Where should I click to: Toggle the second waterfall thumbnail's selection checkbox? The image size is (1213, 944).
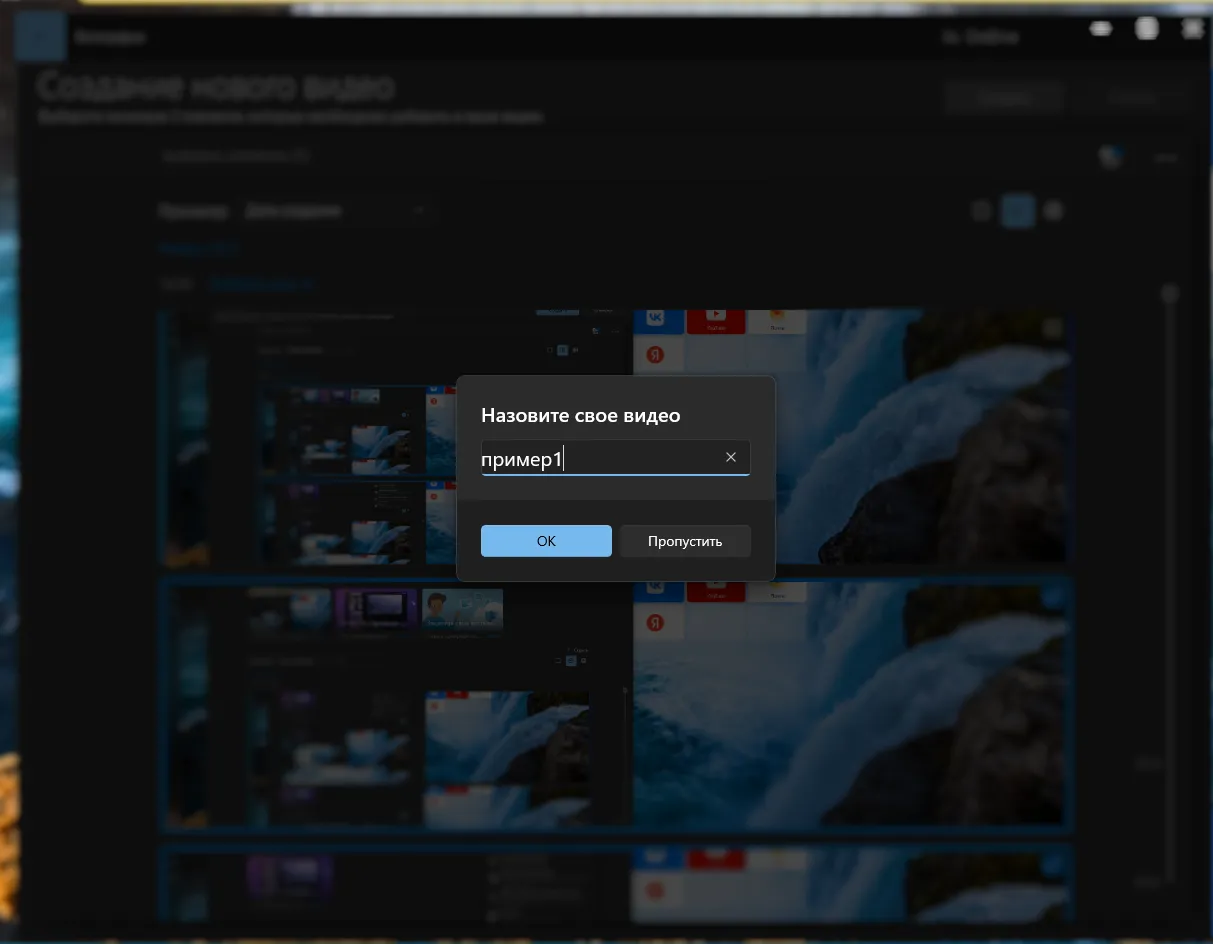1051,598
